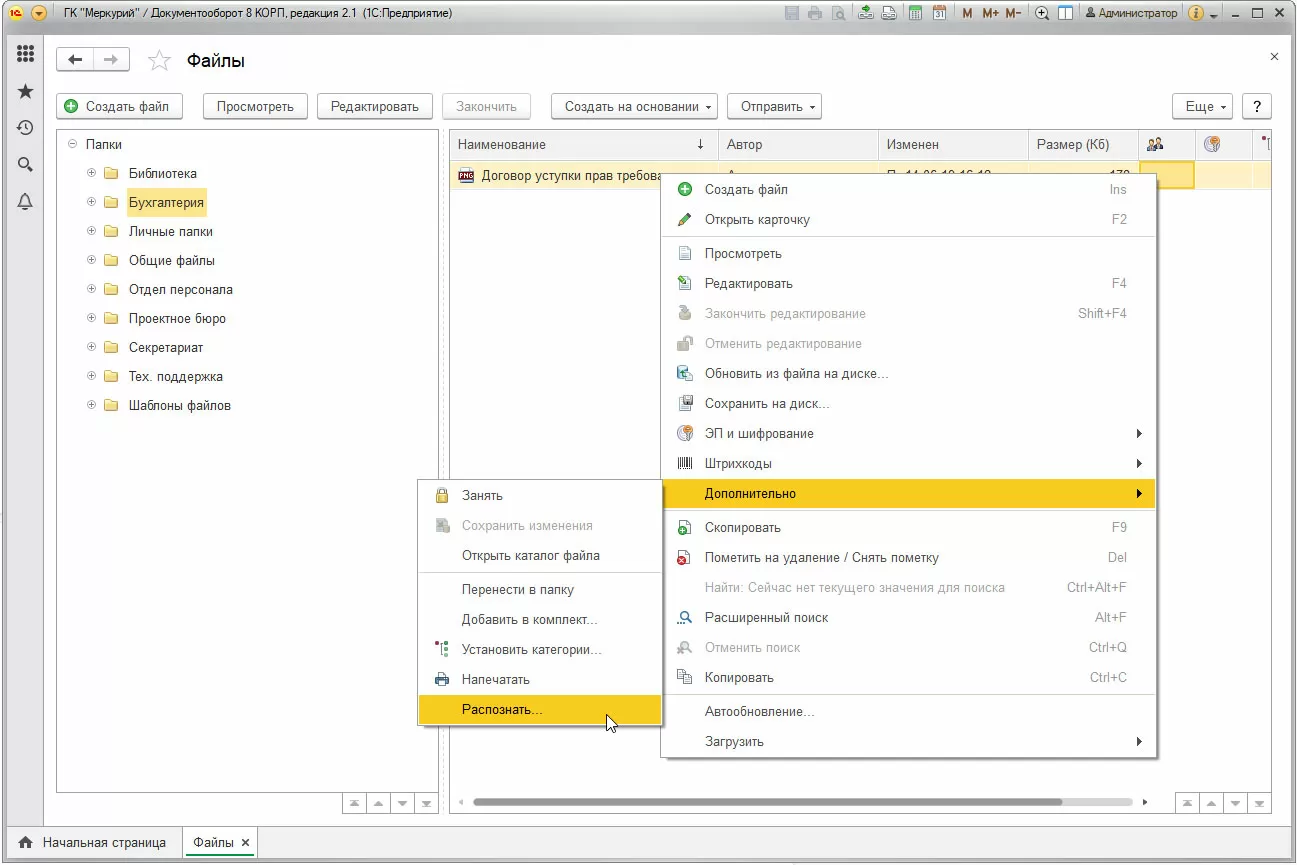Expand the Личные папки folder
Viewport: 1297px width, 865px height.
click(92, 231)
